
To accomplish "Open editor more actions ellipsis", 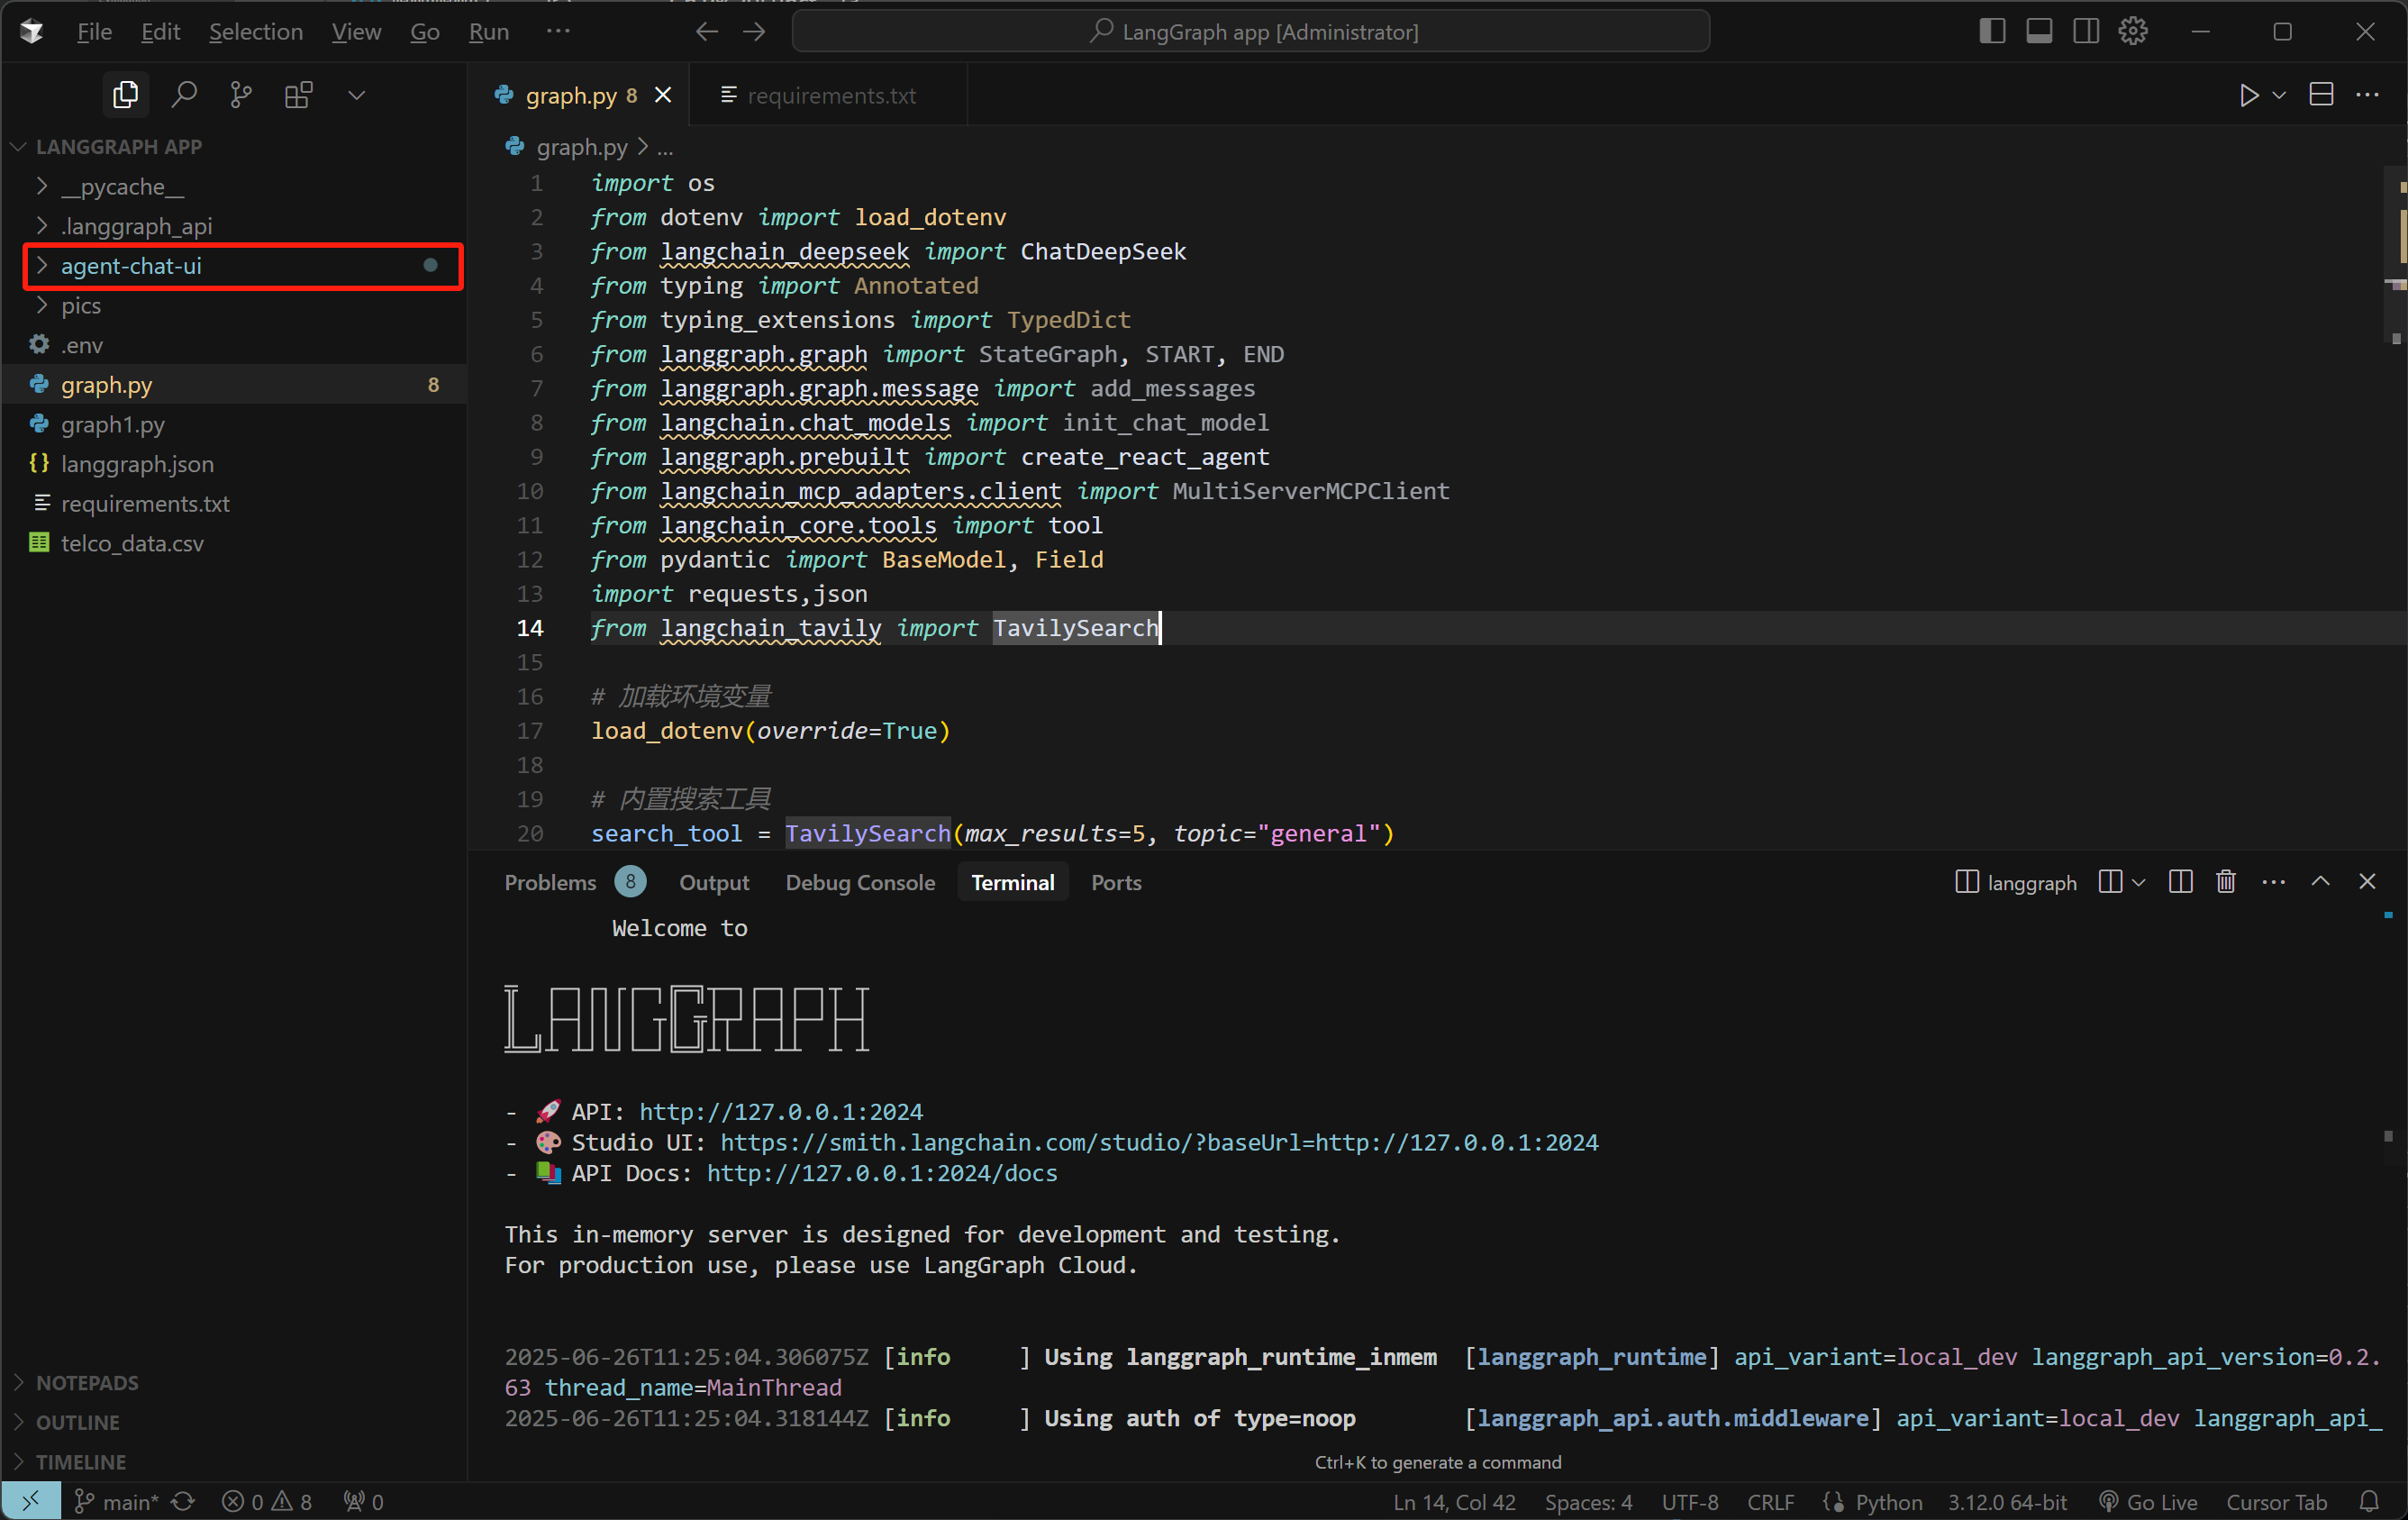I will tap(2367, 95).
